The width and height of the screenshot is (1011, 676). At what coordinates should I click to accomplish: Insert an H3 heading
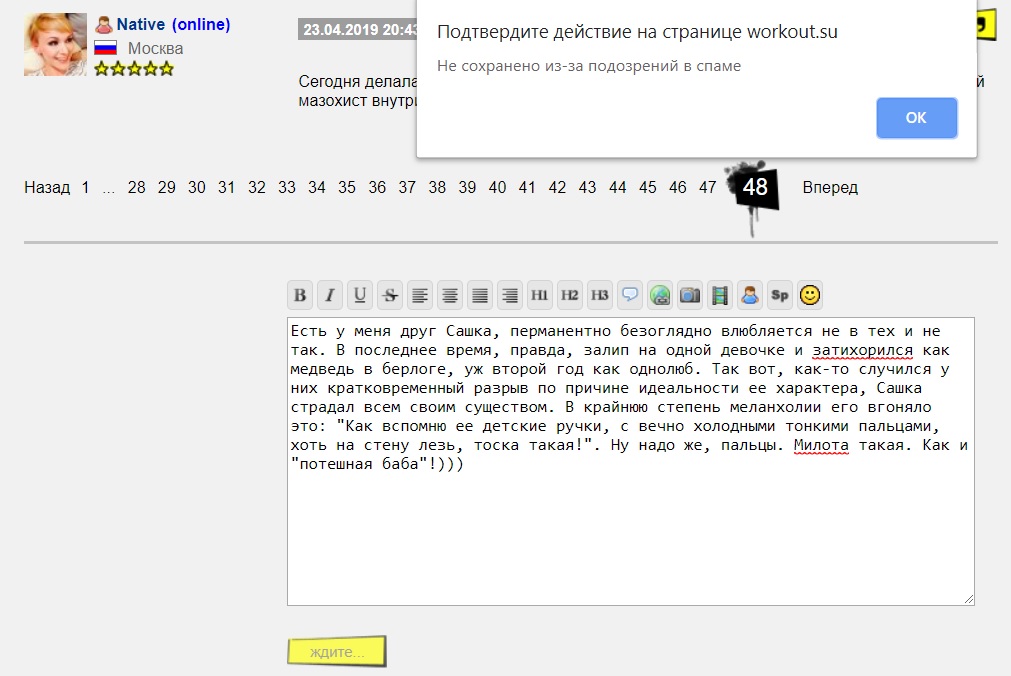coord(600,295)
